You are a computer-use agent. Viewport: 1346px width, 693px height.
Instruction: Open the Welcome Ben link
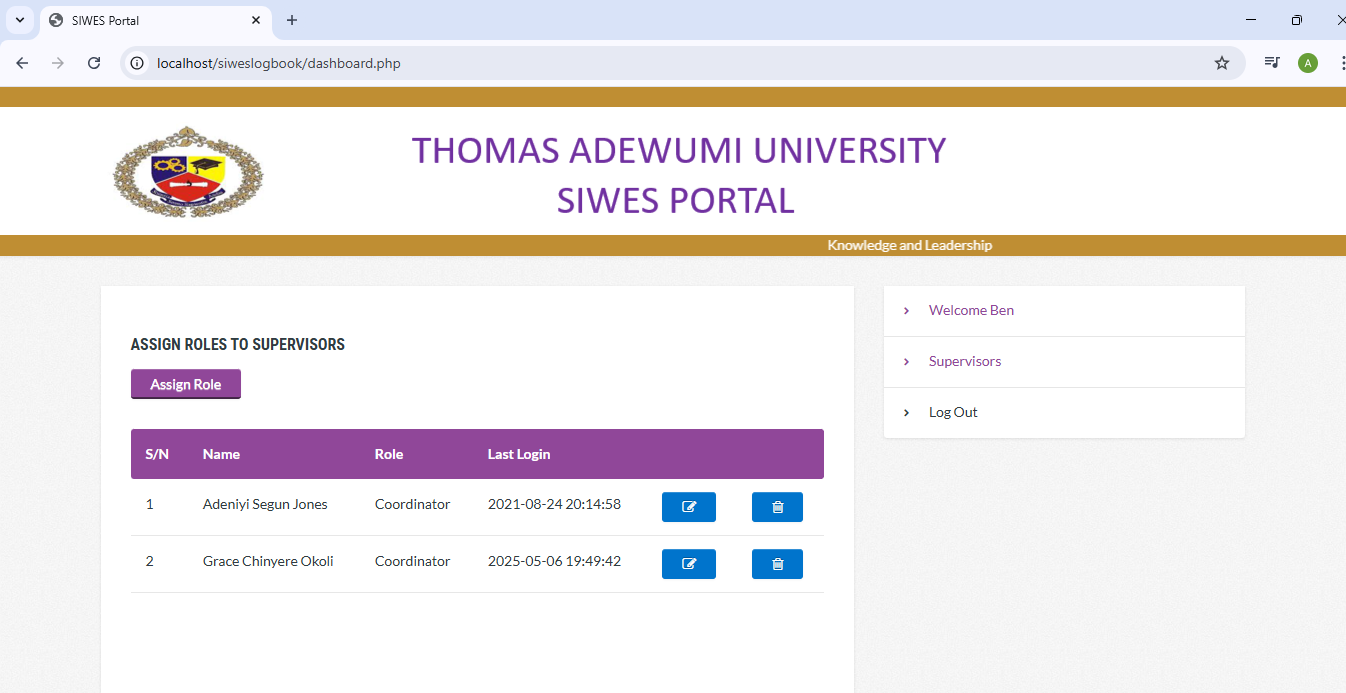(970, 311)
